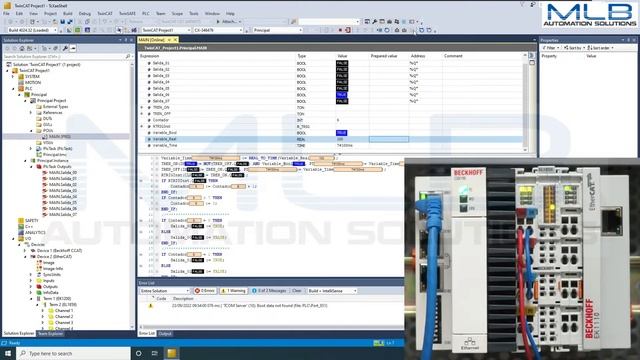Click the TRUE value of variable_Bool
Image resolution: width=640 pixels, height=360 pixels.
(341, 133)
